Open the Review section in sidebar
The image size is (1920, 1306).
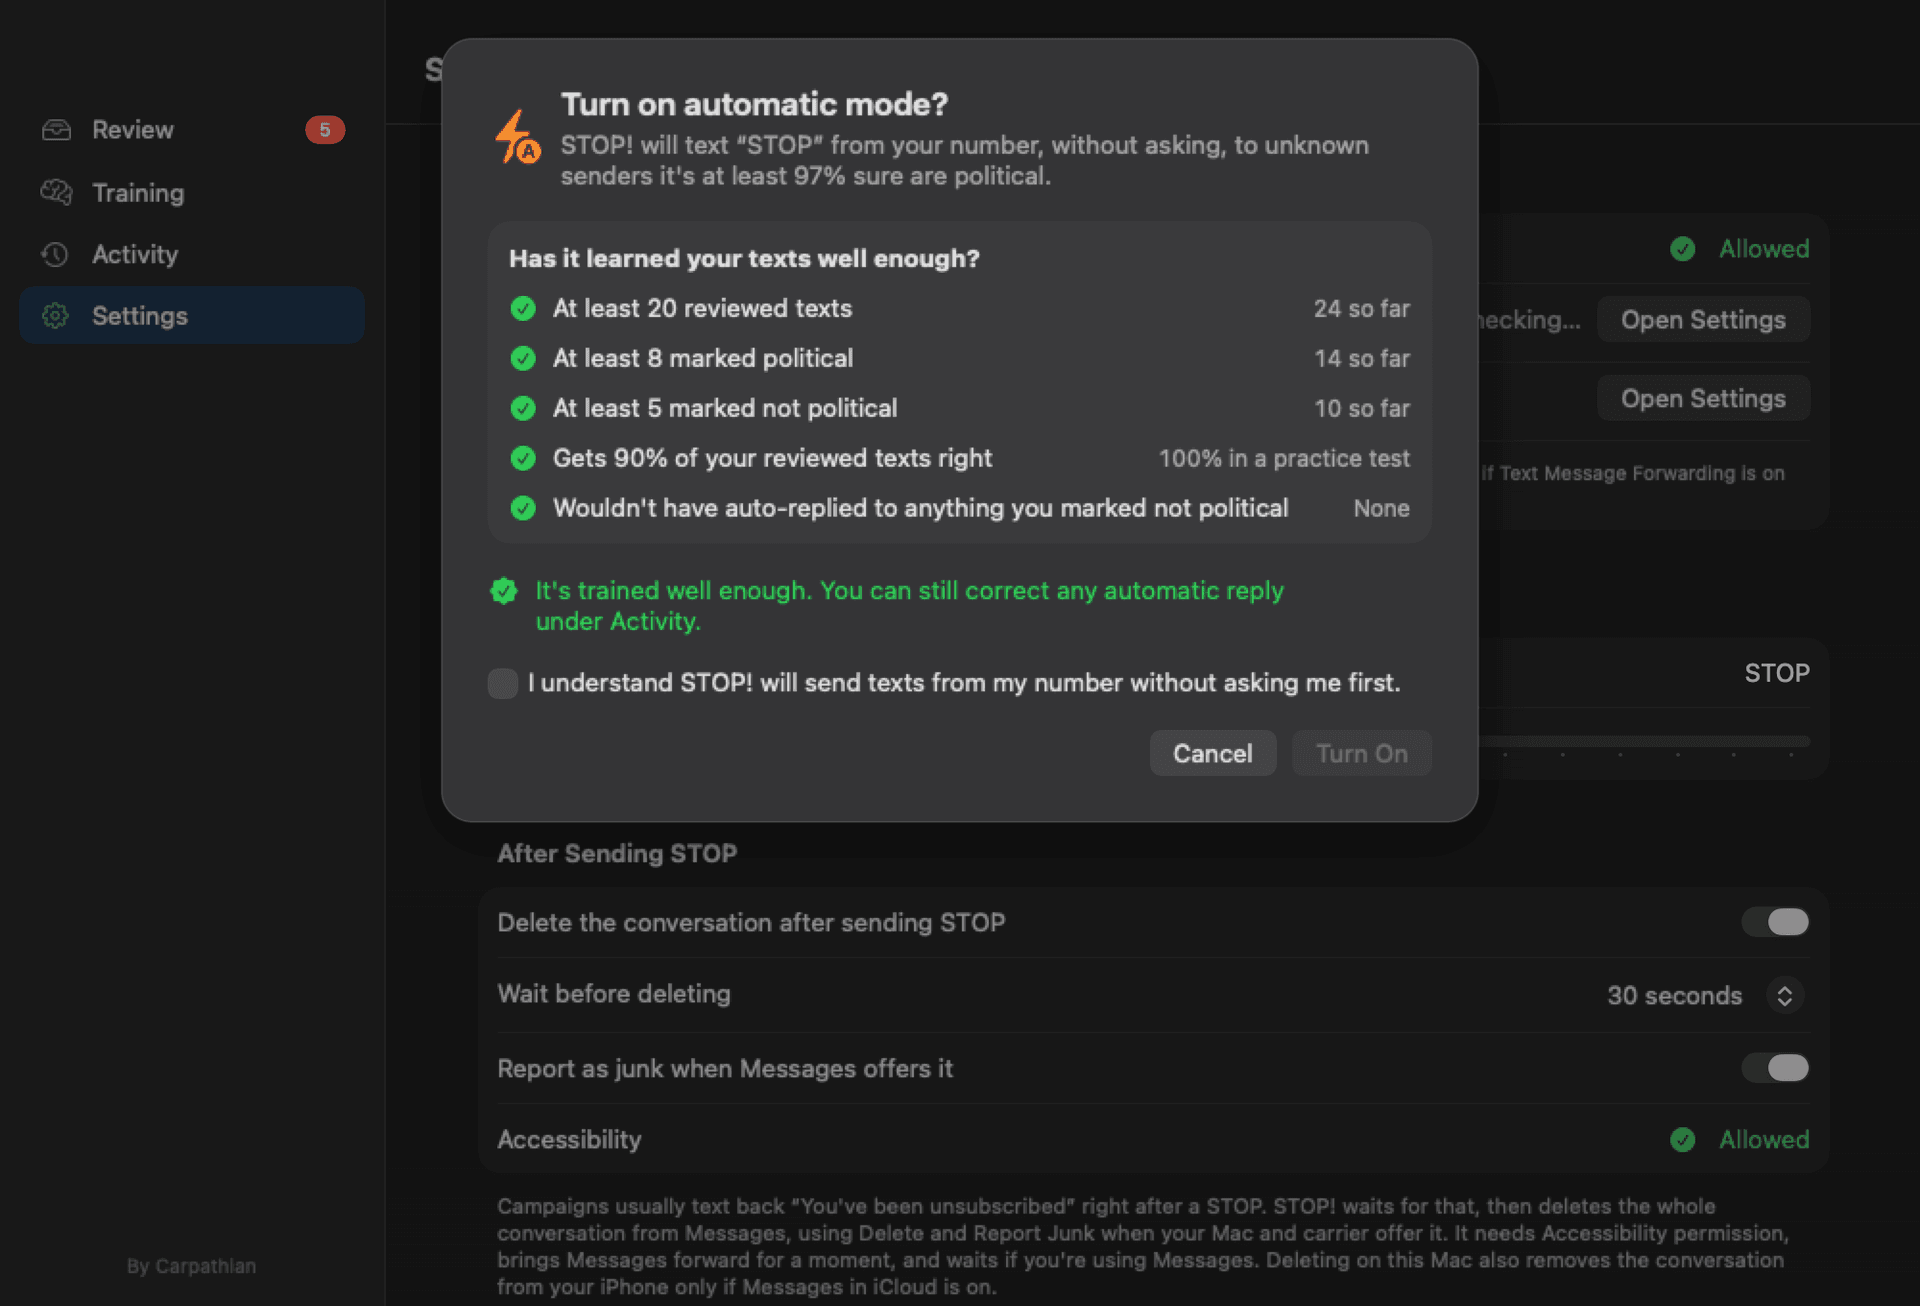[192, 129]
